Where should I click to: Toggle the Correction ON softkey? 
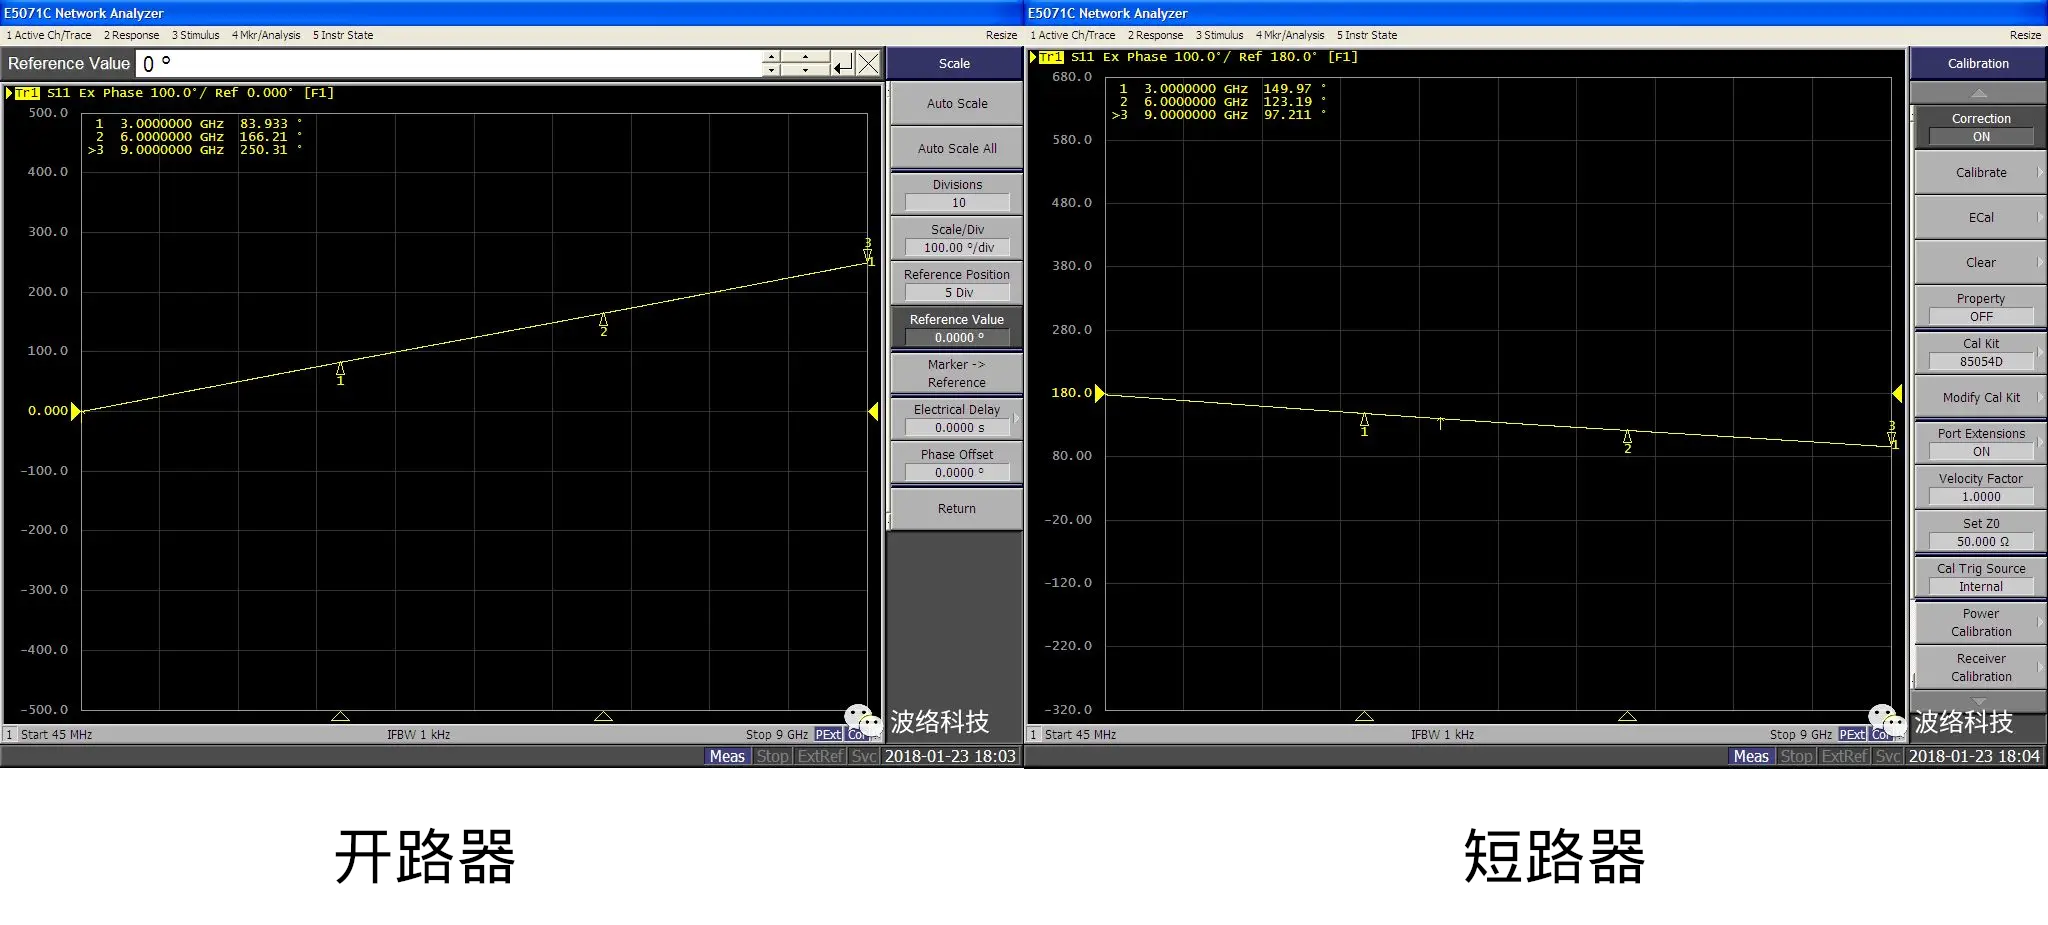tap(1980, 127)
